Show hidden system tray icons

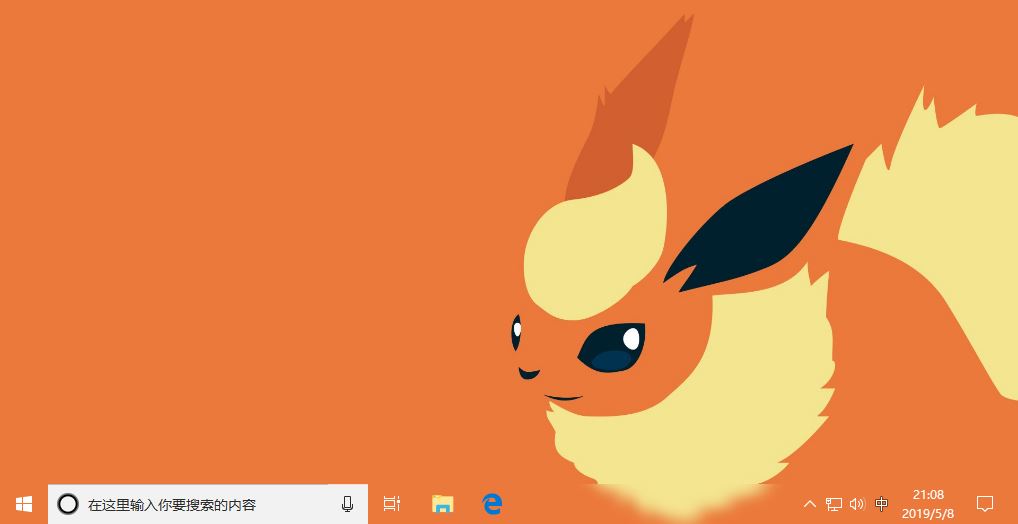(810, 504)
